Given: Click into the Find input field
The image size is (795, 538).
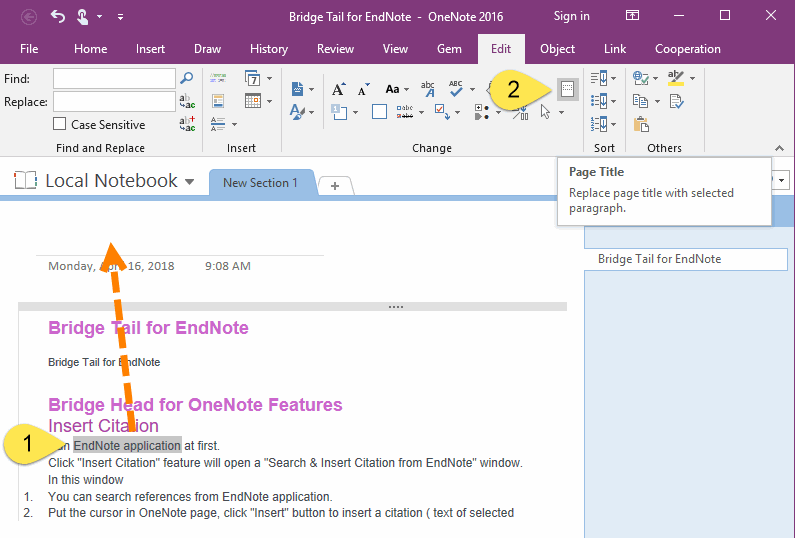Looking at the screenshot, I should (x=115, y=79).
